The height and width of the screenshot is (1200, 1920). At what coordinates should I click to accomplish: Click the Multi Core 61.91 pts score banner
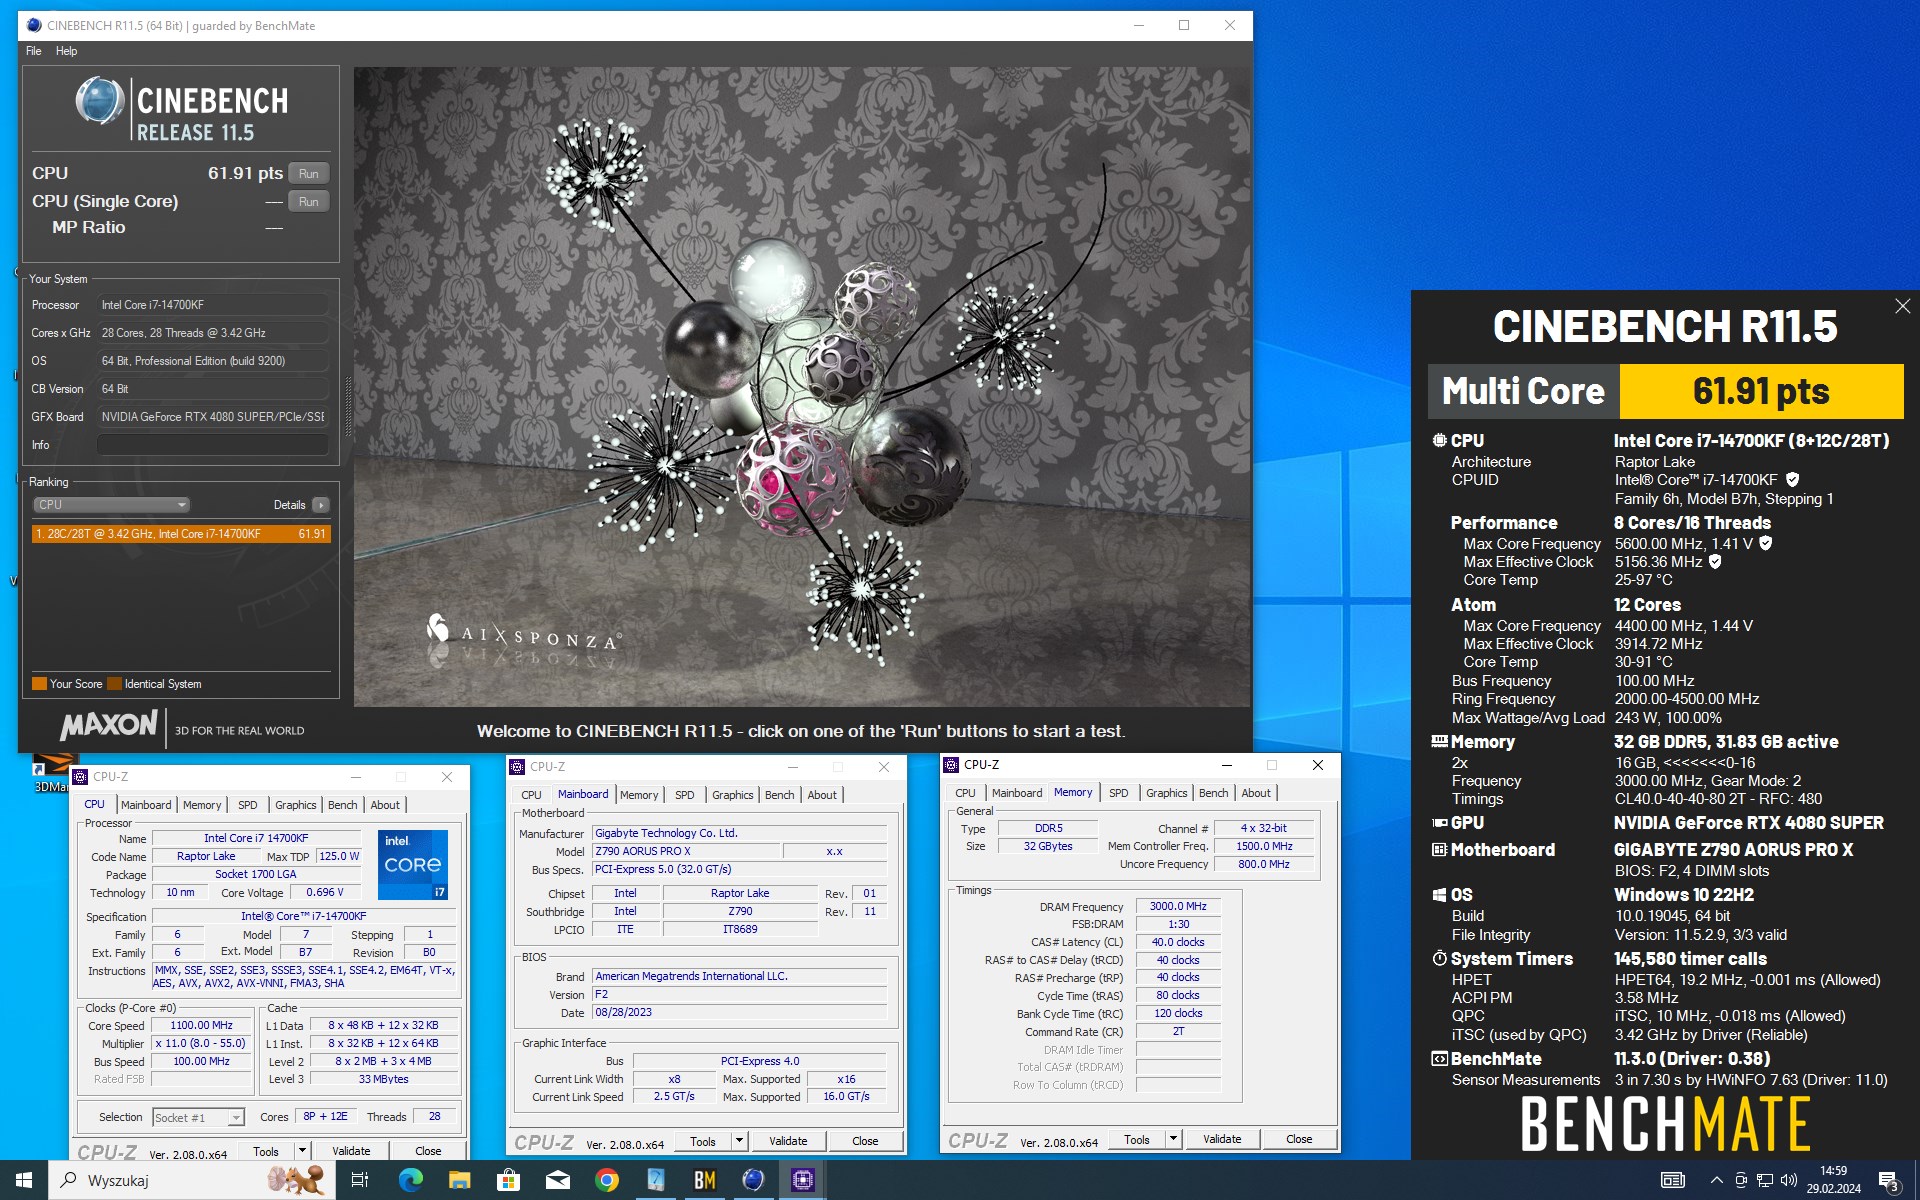point(1665,391)
